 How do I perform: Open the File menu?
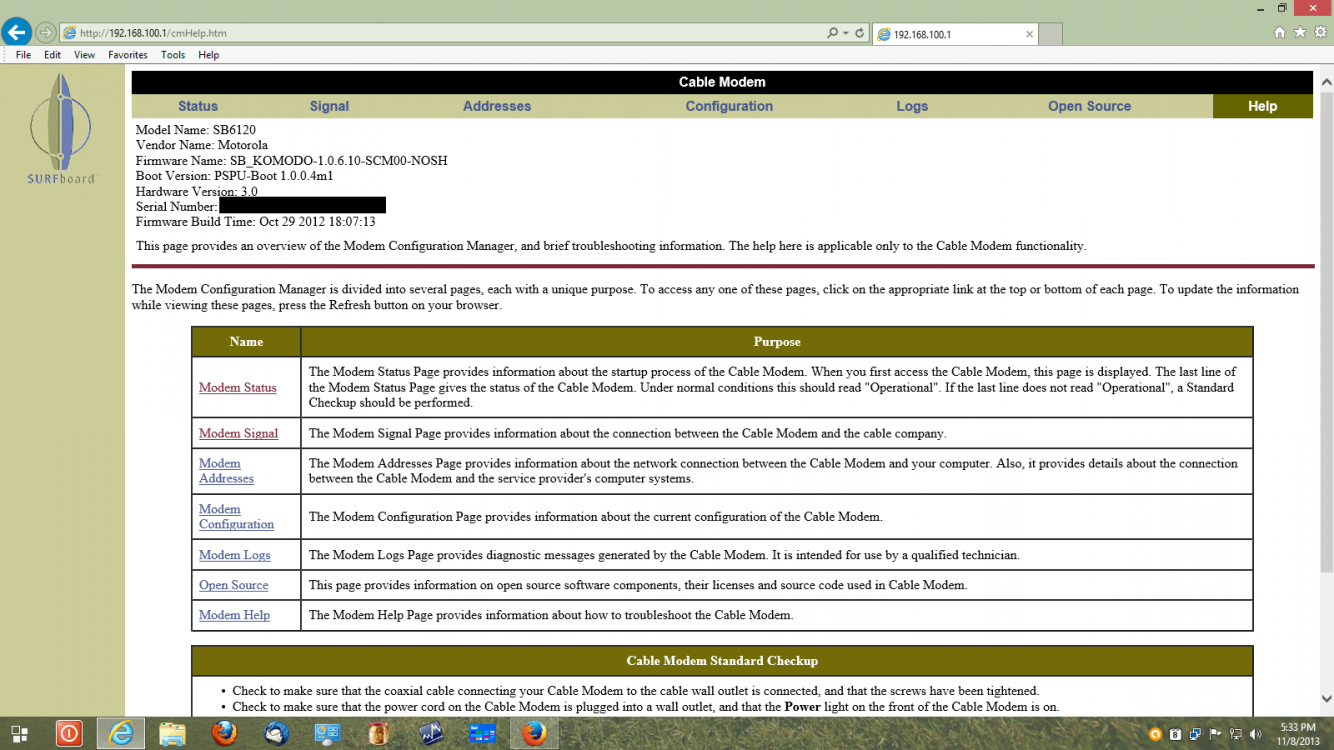pyautogui.click(x=23, y=55)
